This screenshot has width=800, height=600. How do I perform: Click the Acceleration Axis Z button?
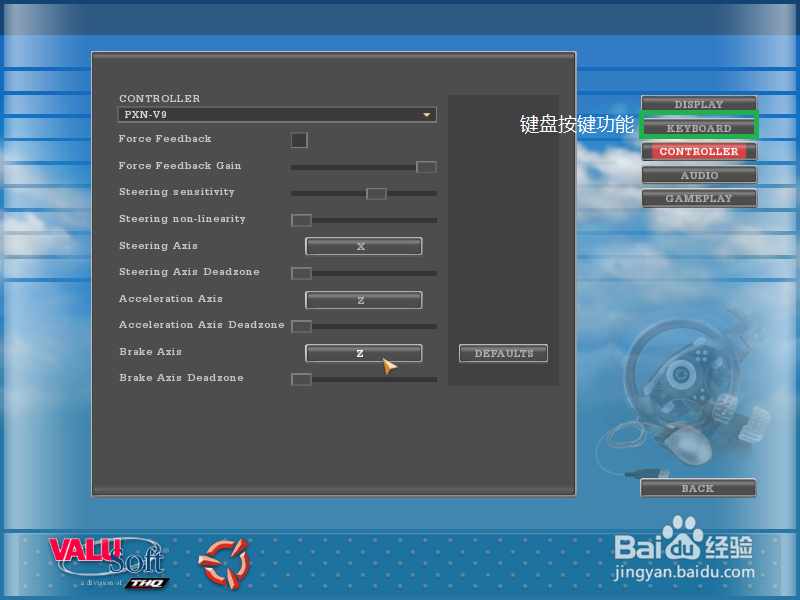click(x=363, y=300)
